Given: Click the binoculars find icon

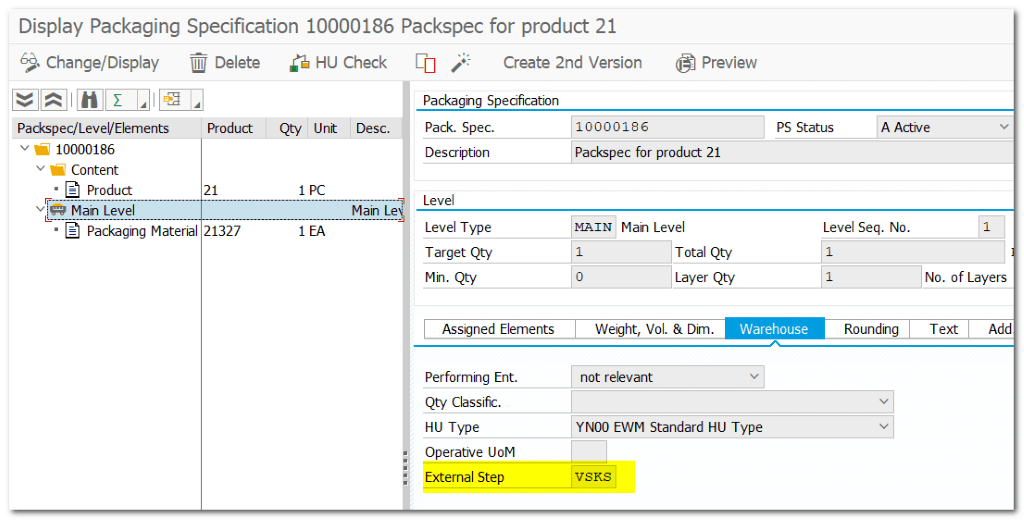Looking at the screenshot, I should click(89, 100).
